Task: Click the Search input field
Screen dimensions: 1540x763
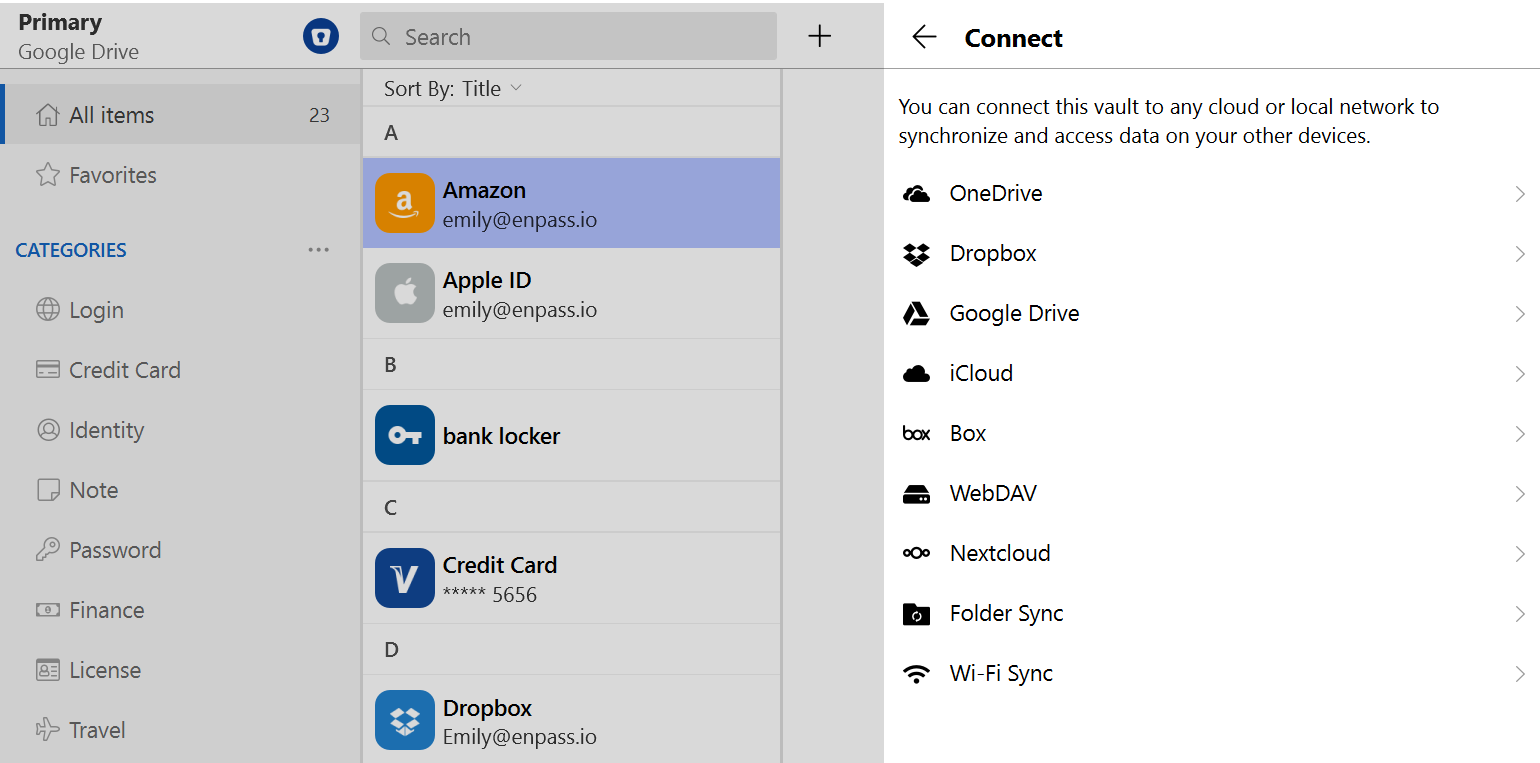Action: point(568,37)
